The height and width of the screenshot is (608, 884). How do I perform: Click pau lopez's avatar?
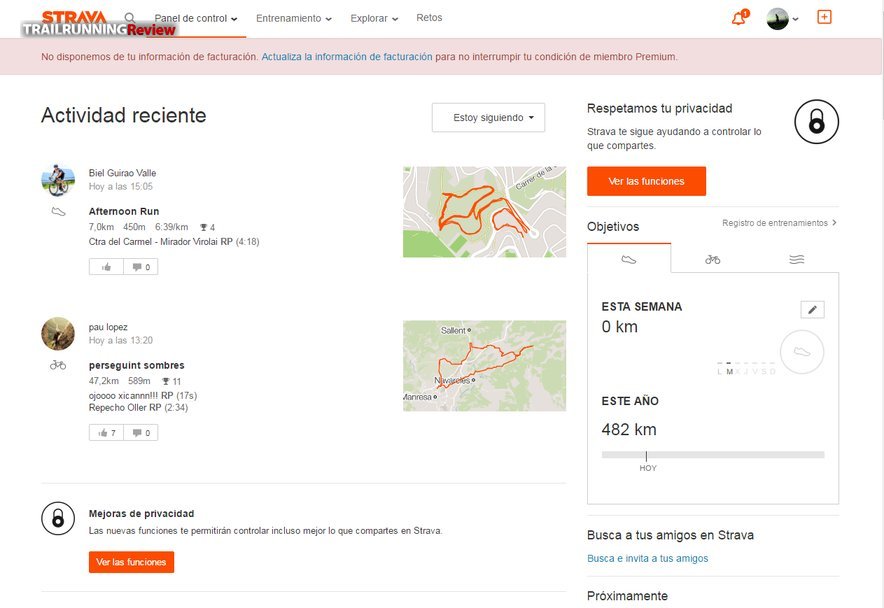(58, 334)
